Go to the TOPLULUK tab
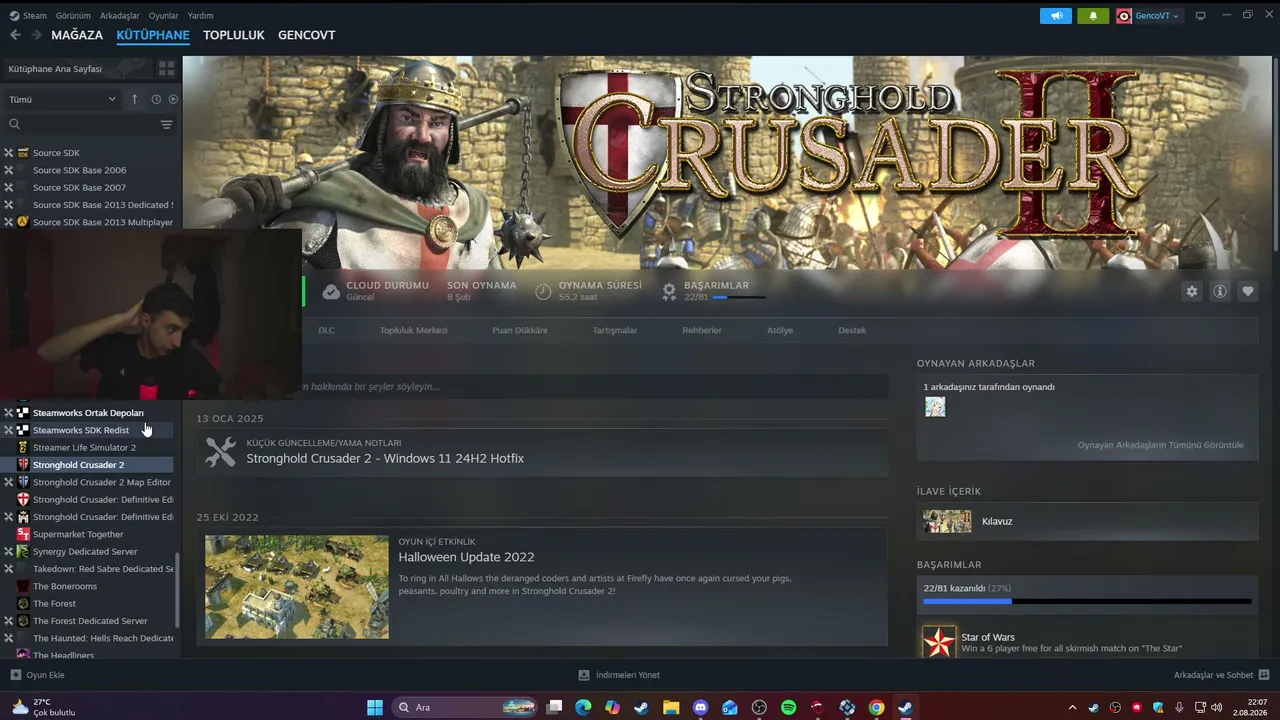 point(234,35)
